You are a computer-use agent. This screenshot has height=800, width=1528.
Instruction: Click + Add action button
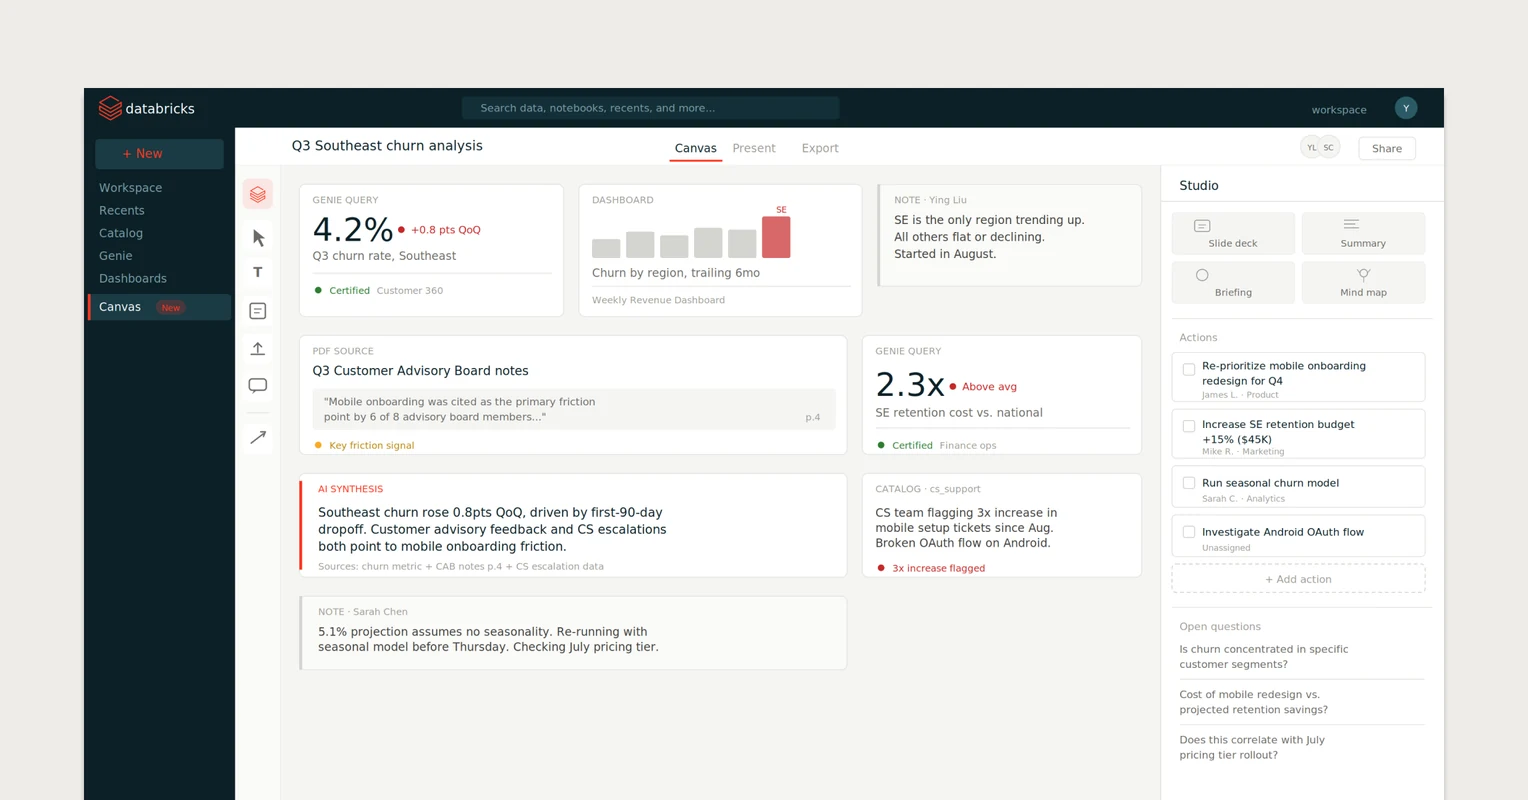coord(1298,579)
